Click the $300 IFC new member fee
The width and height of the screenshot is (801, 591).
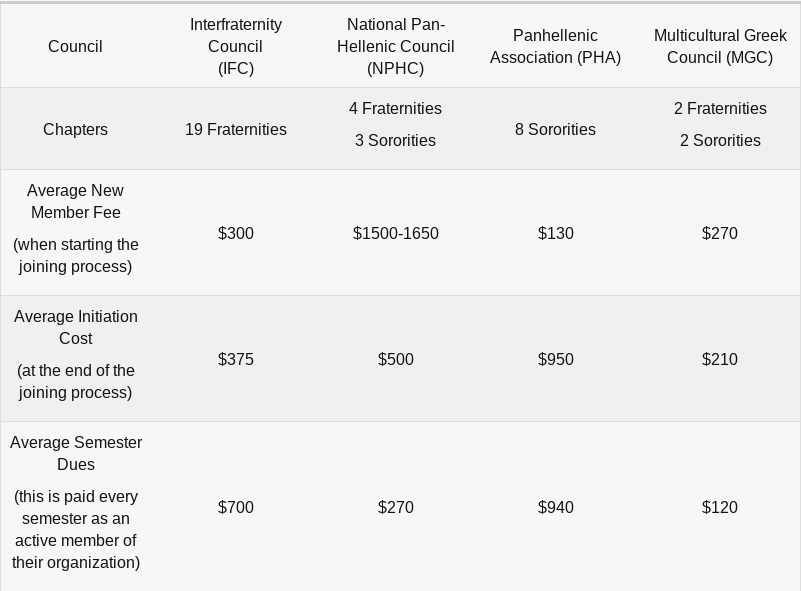coord(236,233)
